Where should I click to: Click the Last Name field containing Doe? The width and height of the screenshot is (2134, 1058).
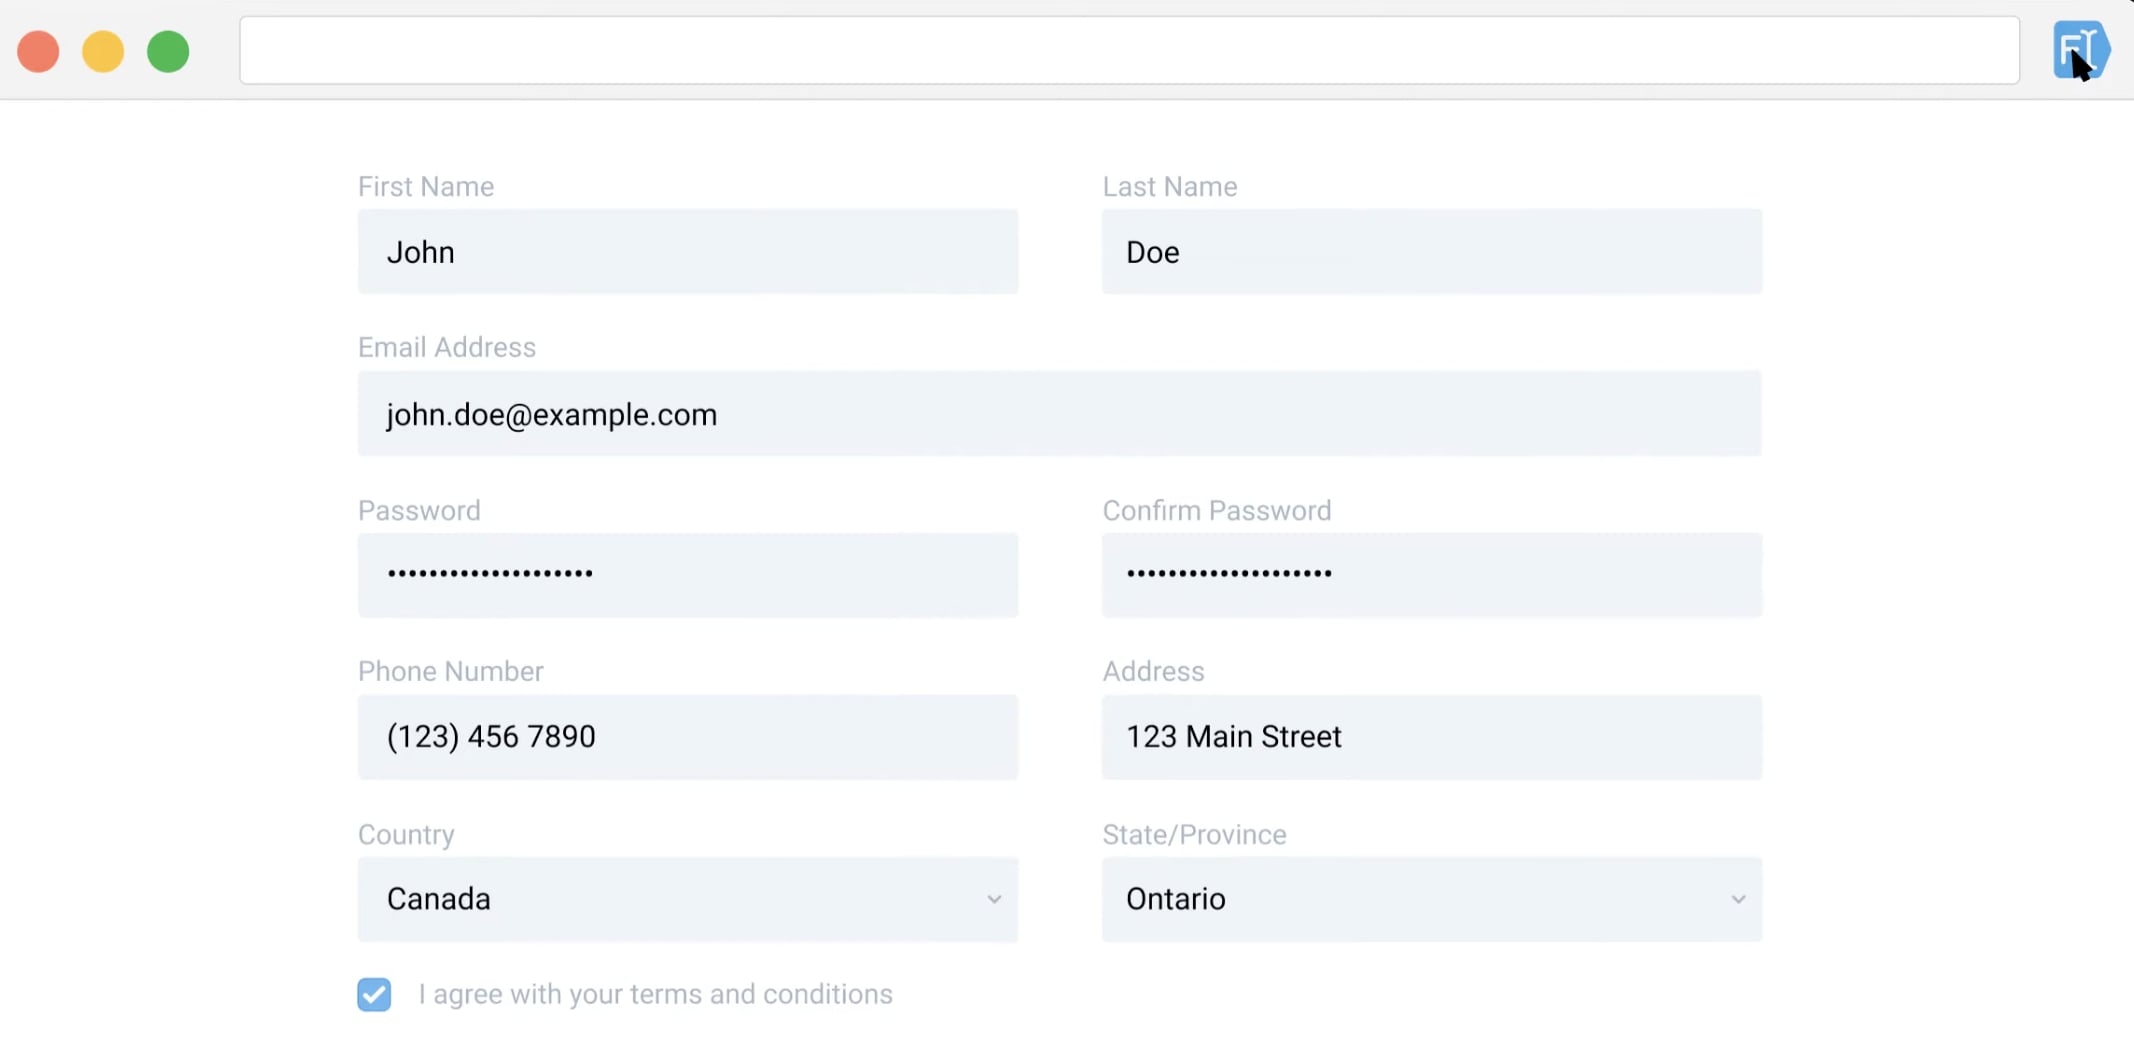click(1431, 252)
